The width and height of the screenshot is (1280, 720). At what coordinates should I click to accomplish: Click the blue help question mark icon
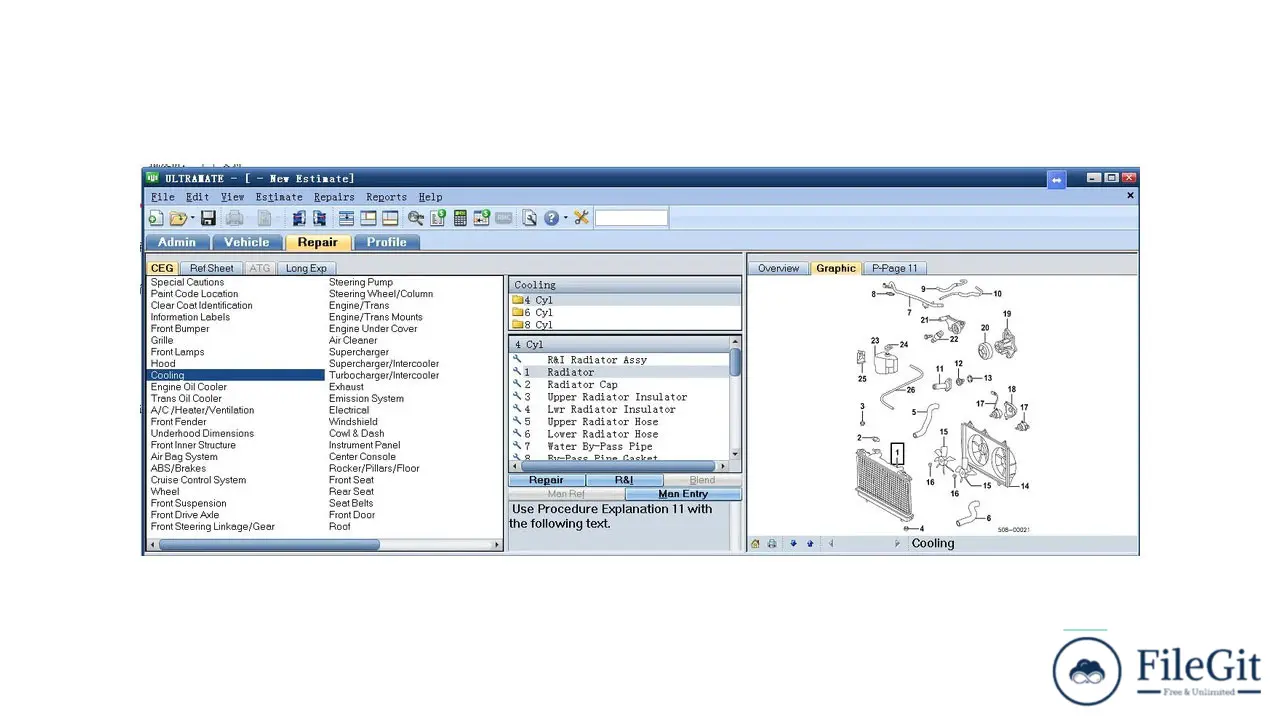(551, 218)
